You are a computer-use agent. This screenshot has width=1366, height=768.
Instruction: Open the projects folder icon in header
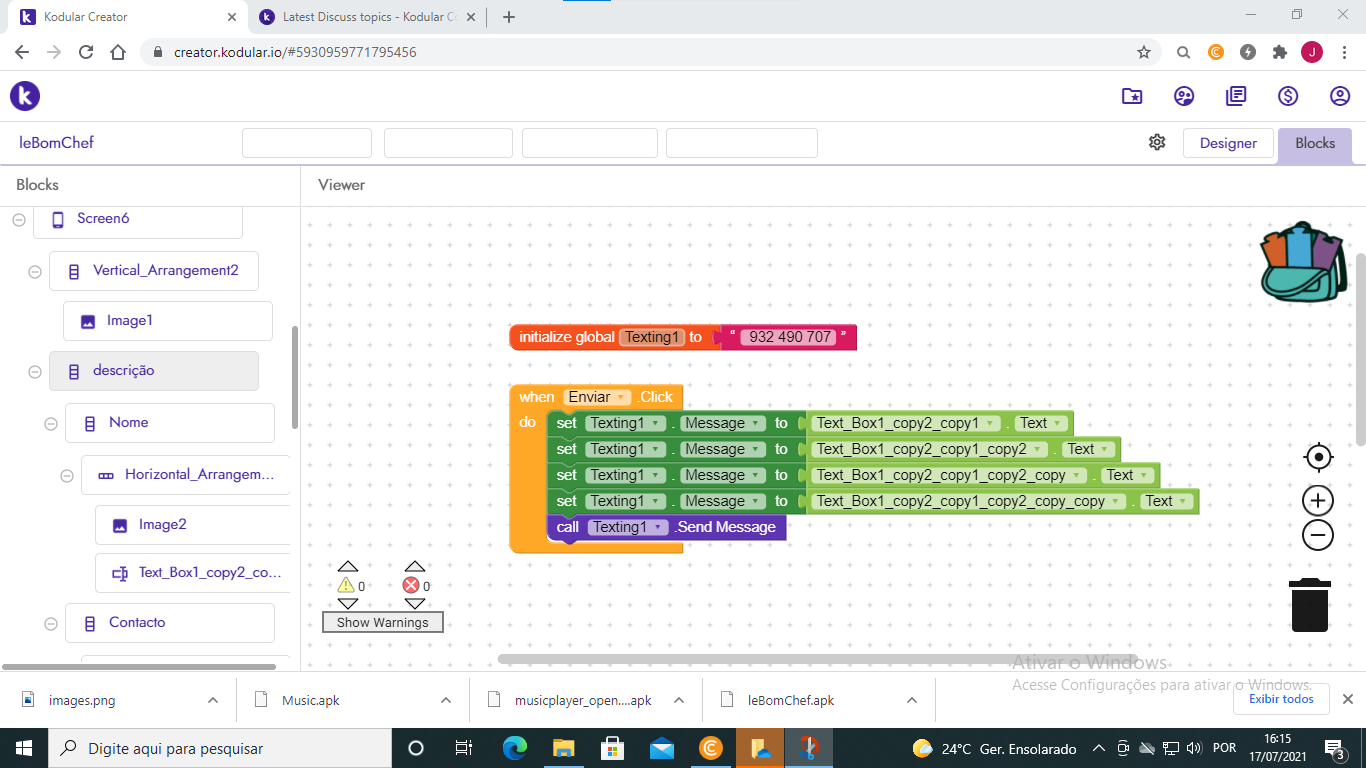1132,96
